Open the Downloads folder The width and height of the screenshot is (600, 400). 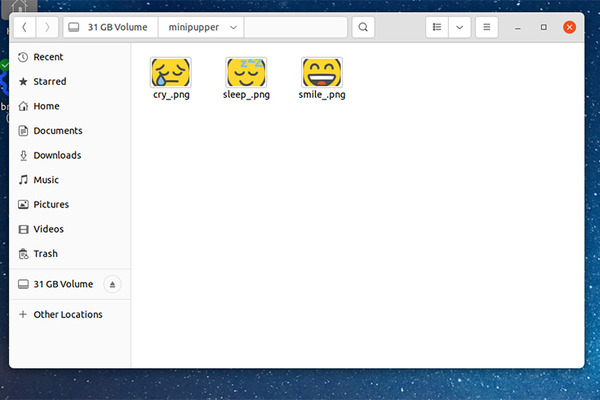tap(57, 155)
